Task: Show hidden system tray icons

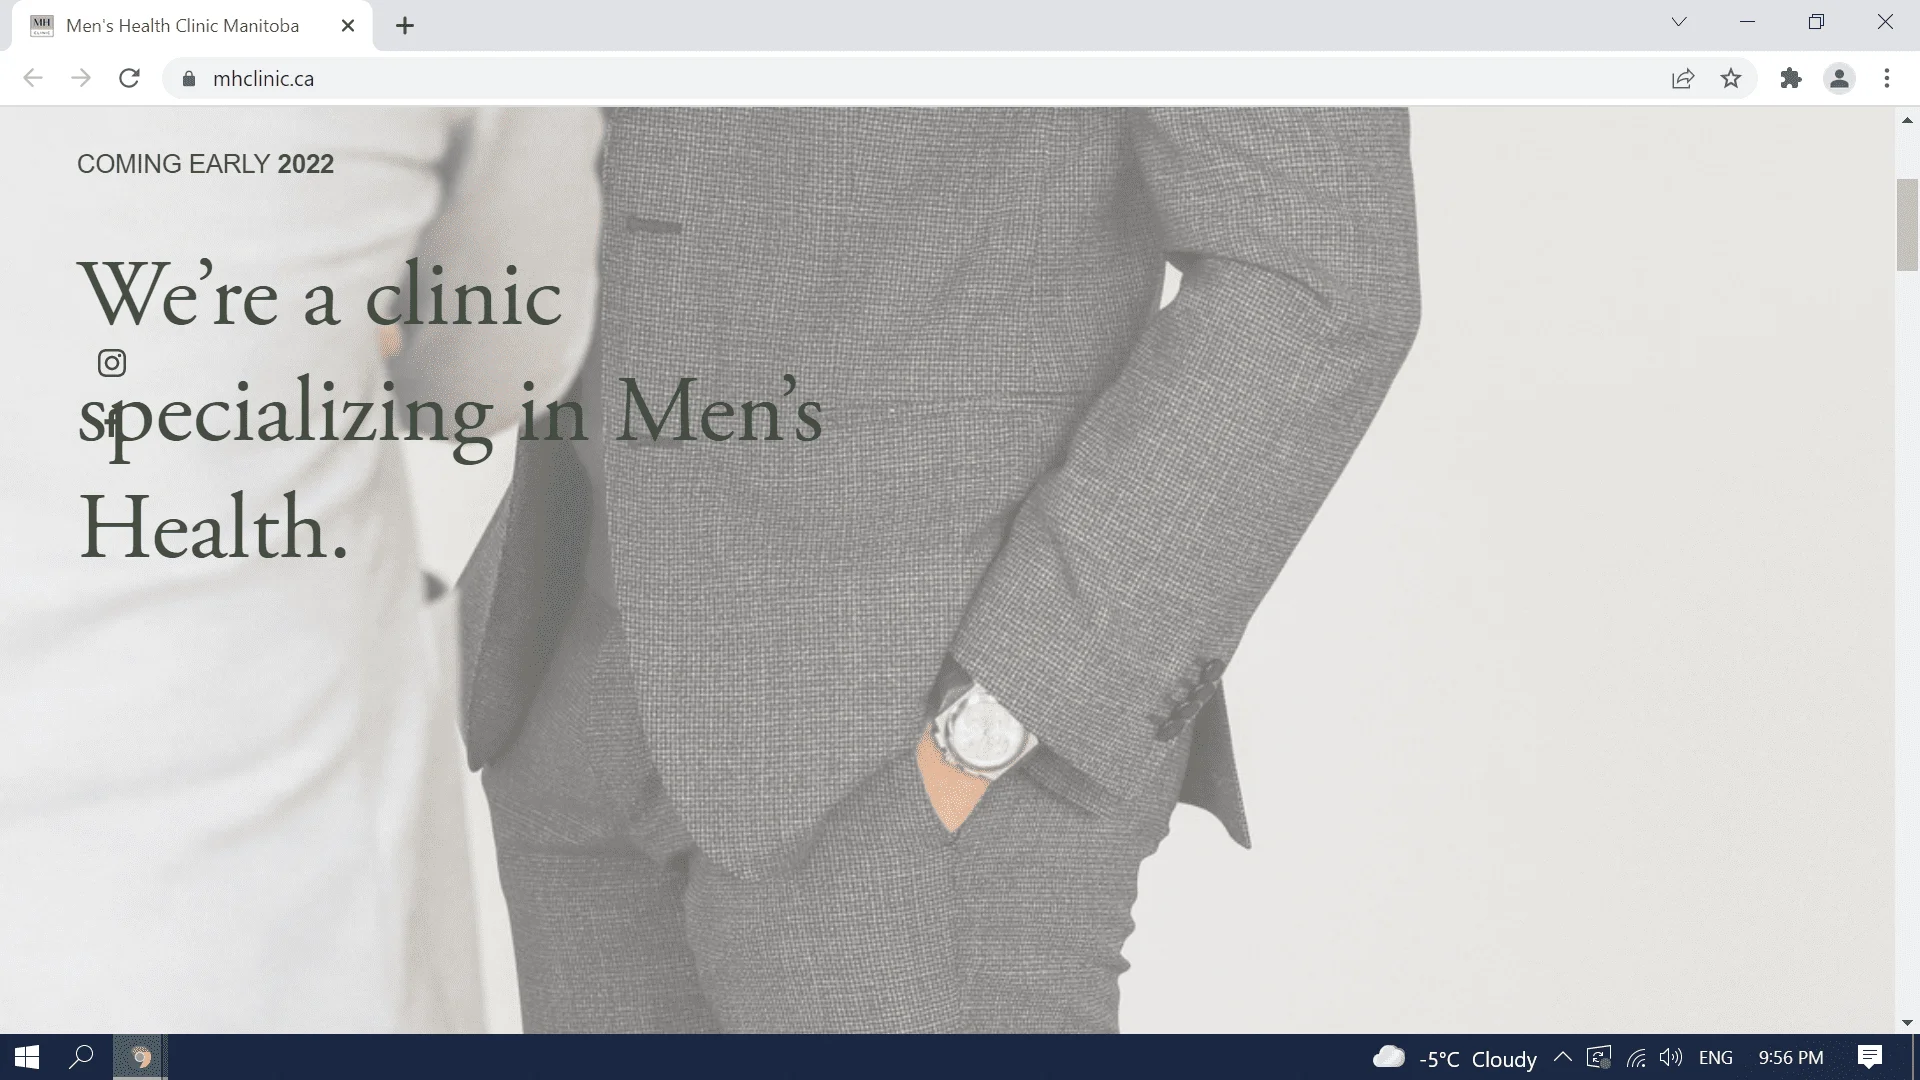Action: pyautogui.click(x=1563, y=1057)
